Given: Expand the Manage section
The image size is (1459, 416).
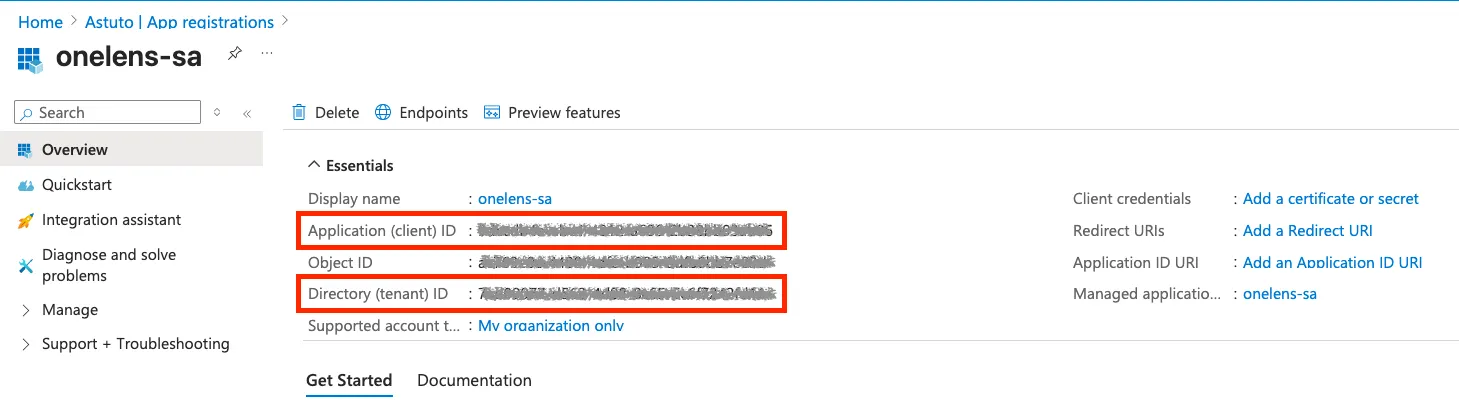Looking at the screenshot, I should point(26,310).
